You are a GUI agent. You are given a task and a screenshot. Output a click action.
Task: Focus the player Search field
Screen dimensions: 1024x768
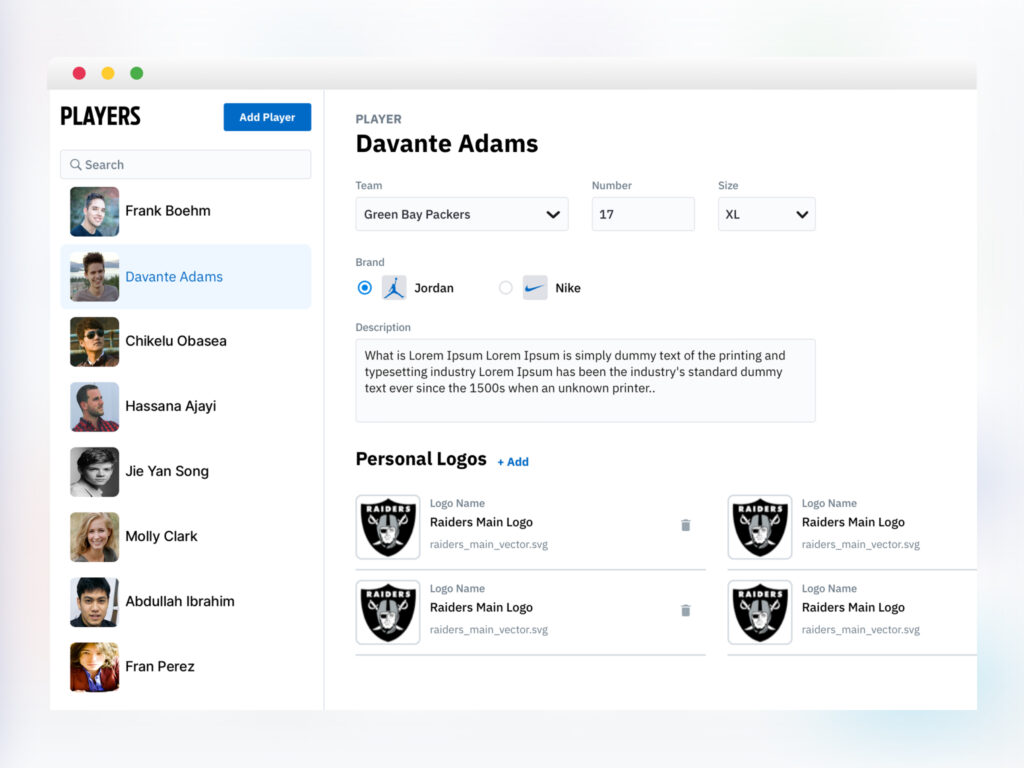(x=185, y=165)
